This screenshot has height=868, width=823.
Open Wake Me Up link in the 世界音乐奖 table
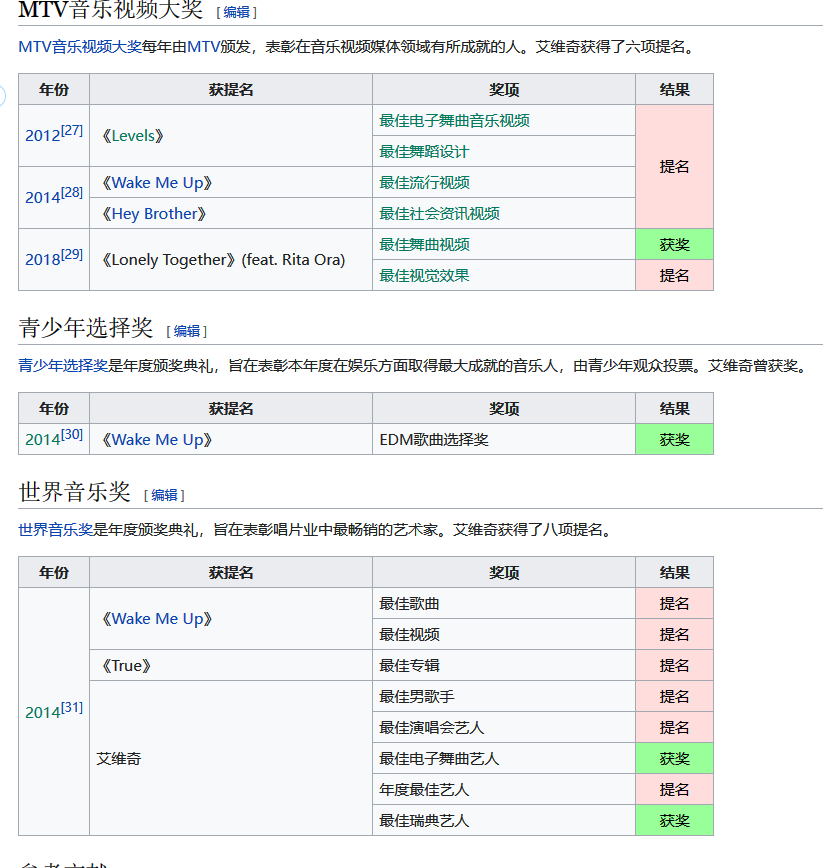pyautogui.click(x=157, y=618)
